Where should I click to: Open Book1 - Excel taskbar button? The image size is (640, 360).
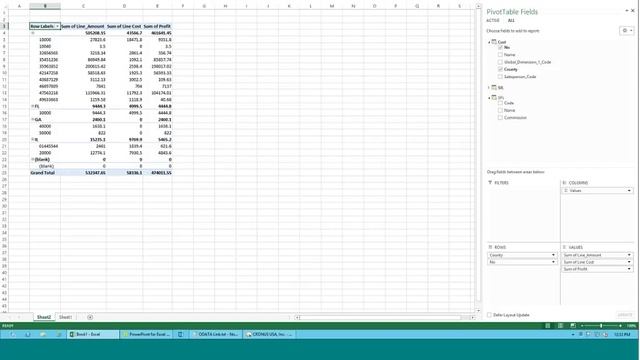(92, 334)
